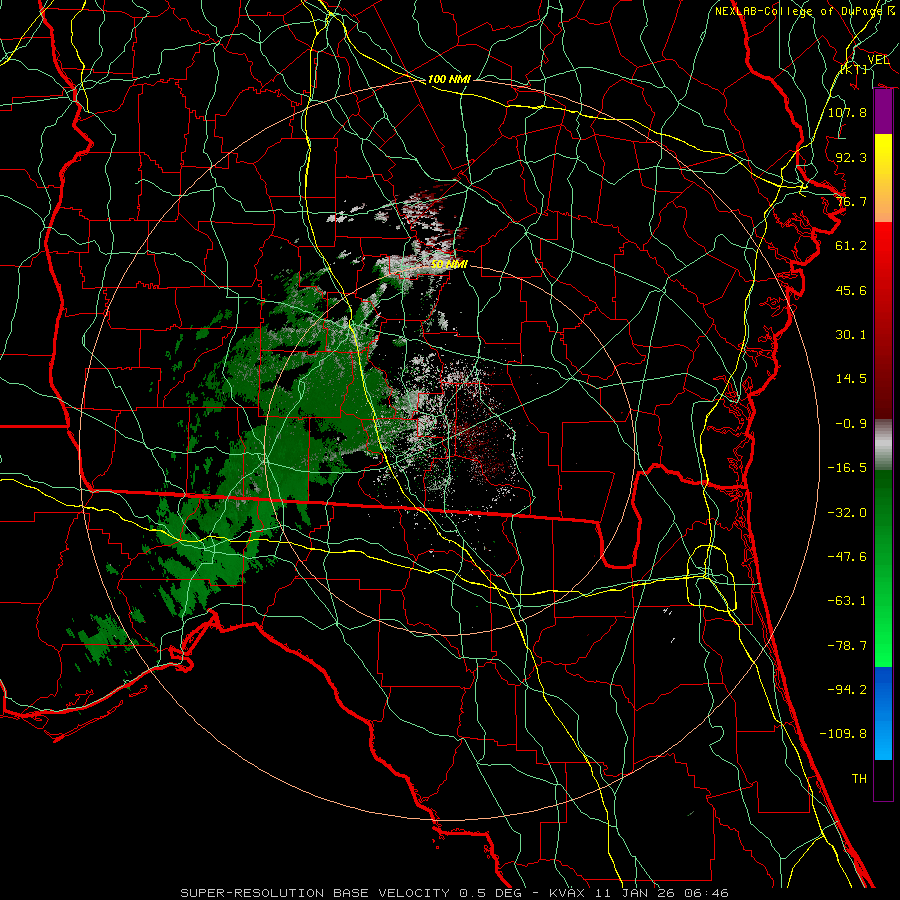Screen dimensions: 900x900
Task: Click the KT units label near the scale
Action: (854, 69)
